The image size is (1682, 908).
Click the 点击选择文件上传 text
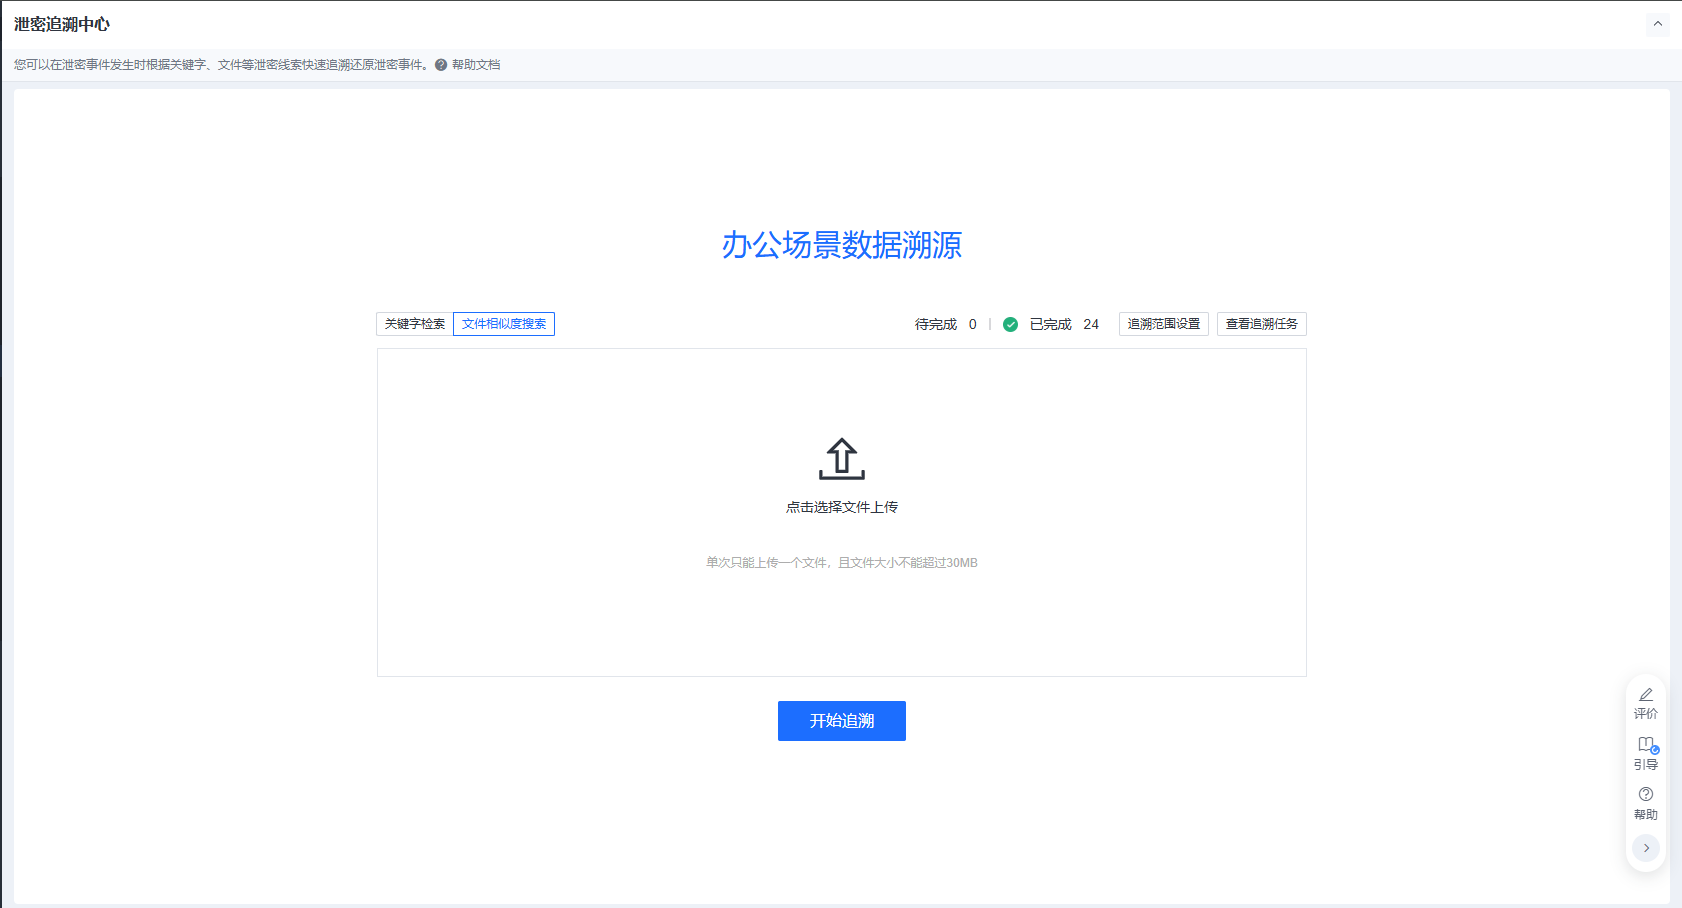point(841,507)
